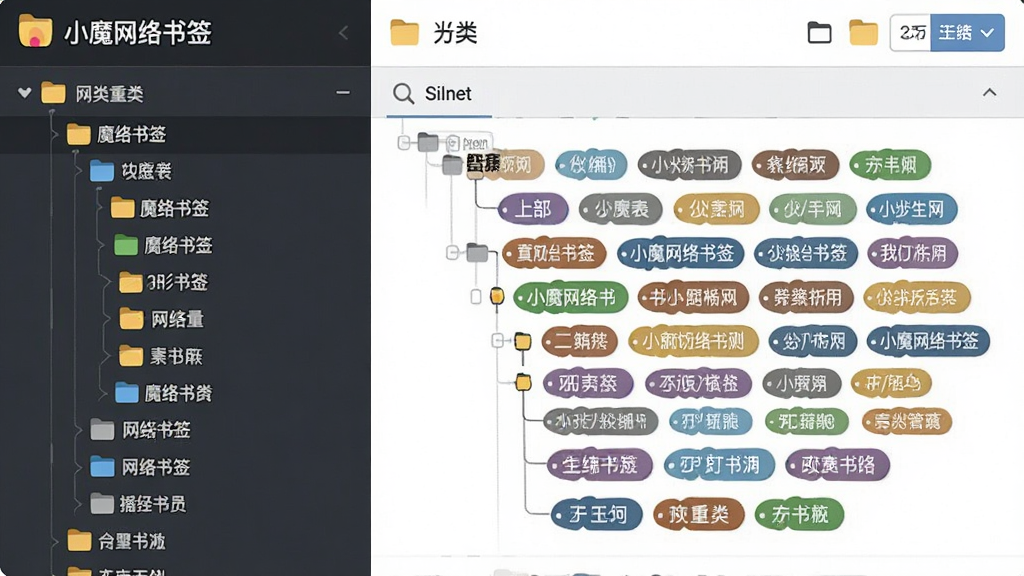Click the minus icon beside 网类重类
Viewport: 1024px width, 576px height.
tap(343, 93)
